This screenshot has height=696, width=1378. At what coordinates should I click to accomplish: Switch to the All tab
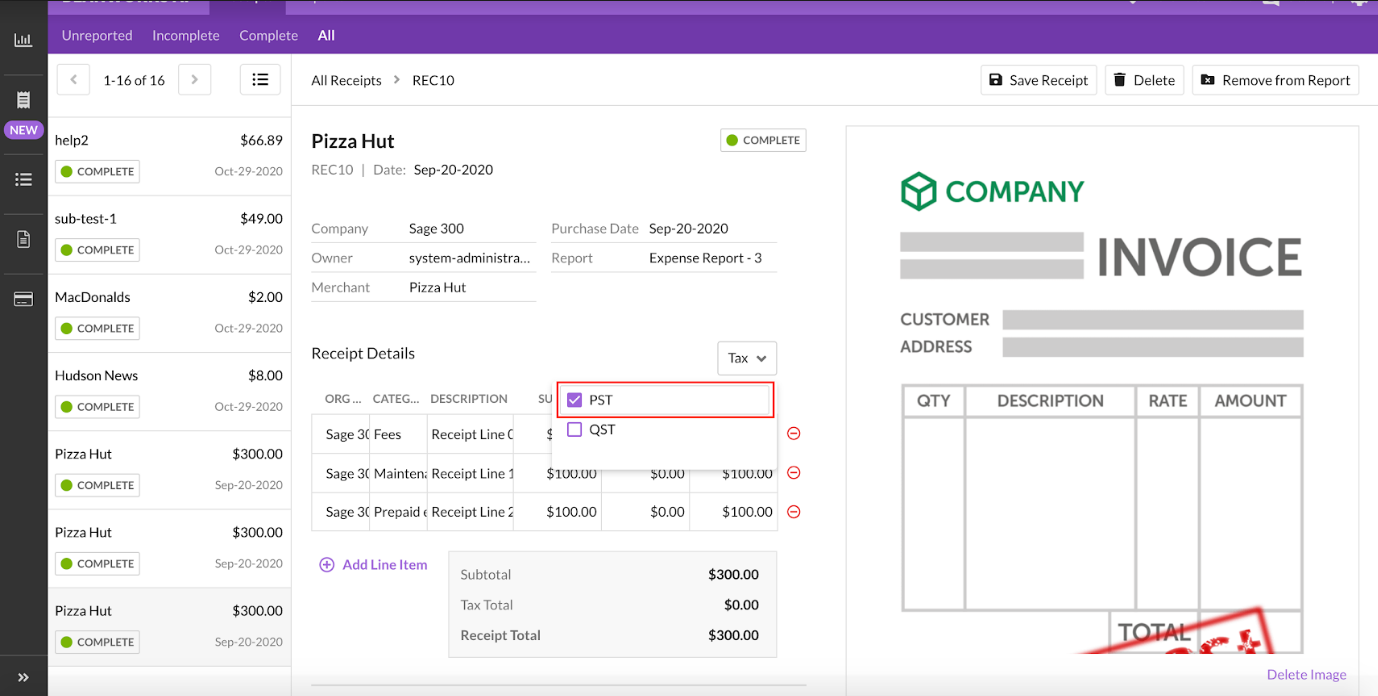pyautogui.click(x=326, y=35)
